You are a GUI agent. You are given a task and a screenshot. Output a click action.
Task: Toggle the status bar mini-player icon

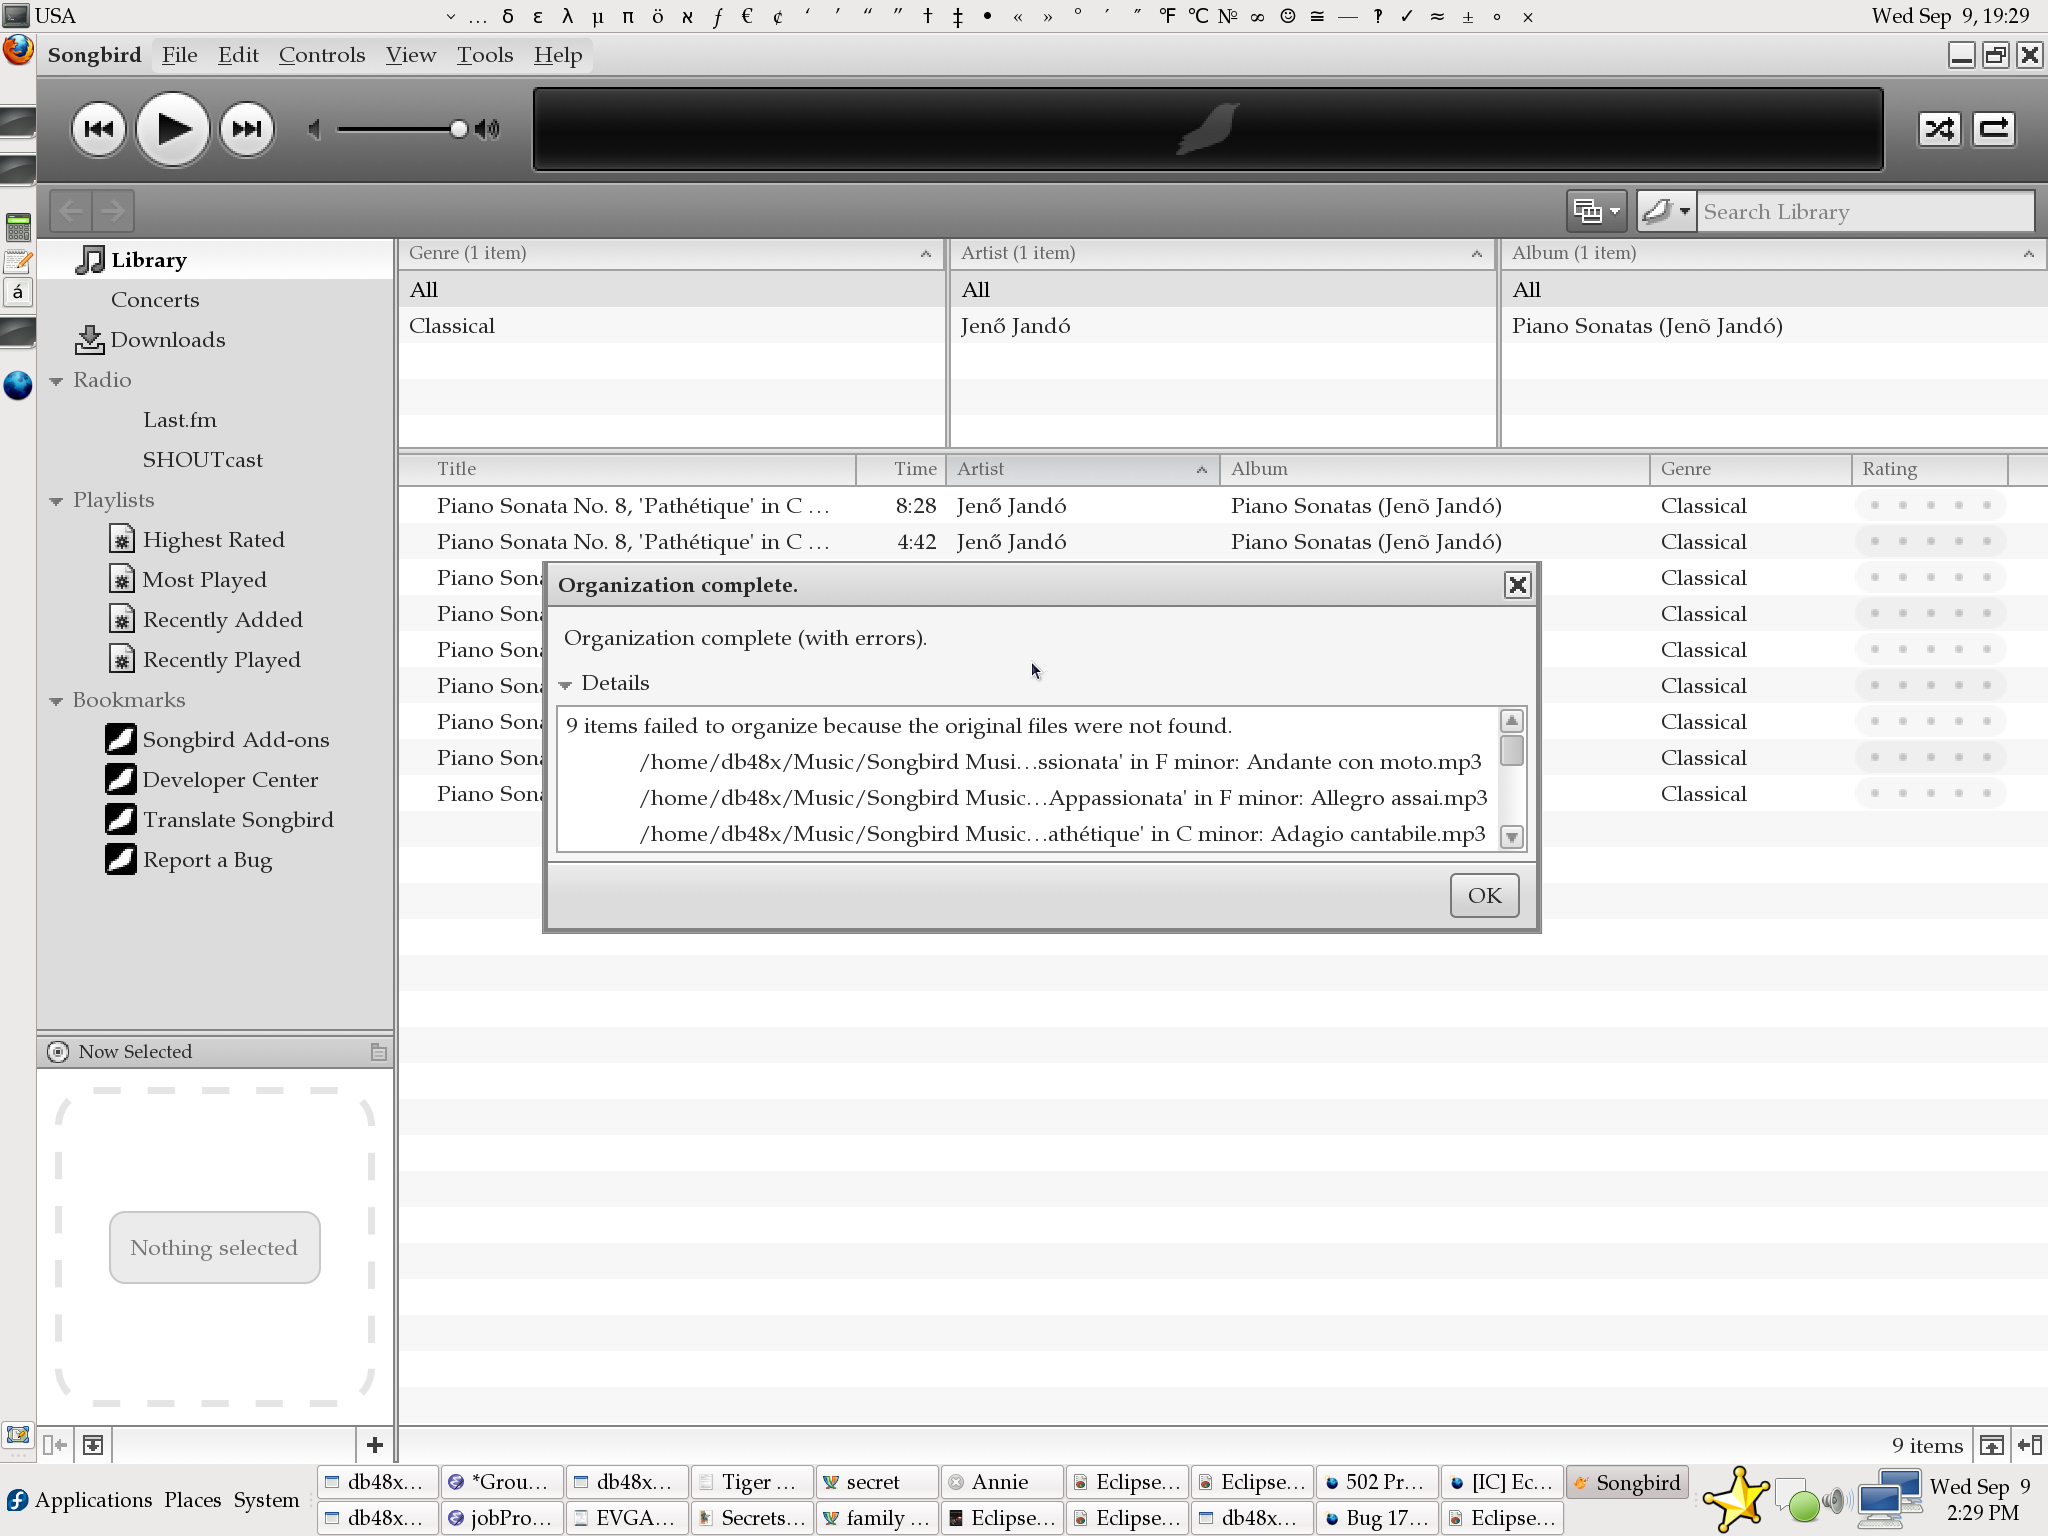pyautogui.click(x=1991, y=1445)
